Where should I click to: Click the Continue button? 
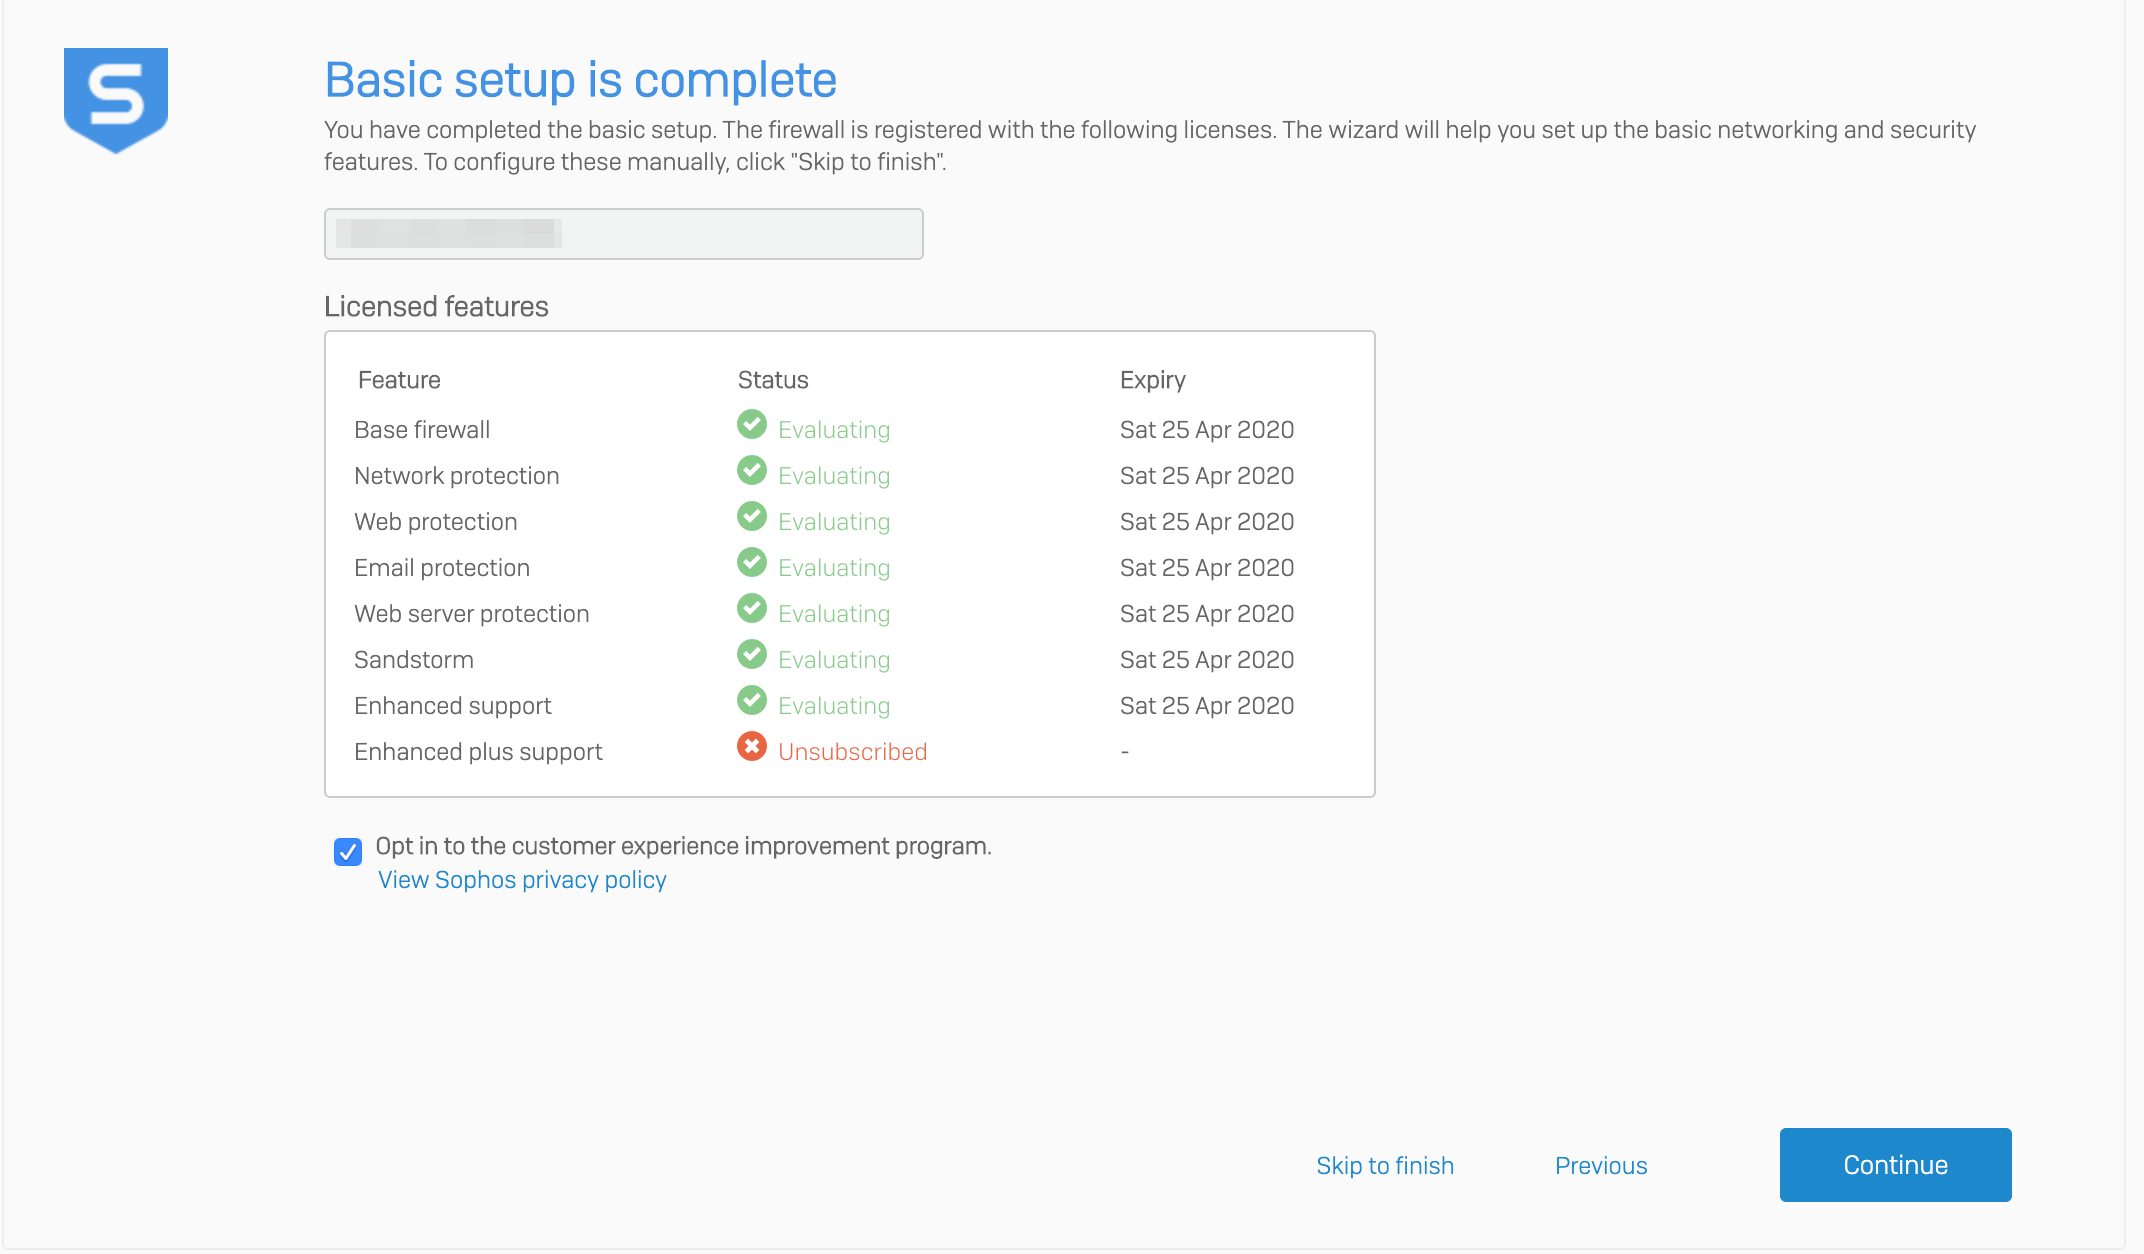tap(1896, 1165)
